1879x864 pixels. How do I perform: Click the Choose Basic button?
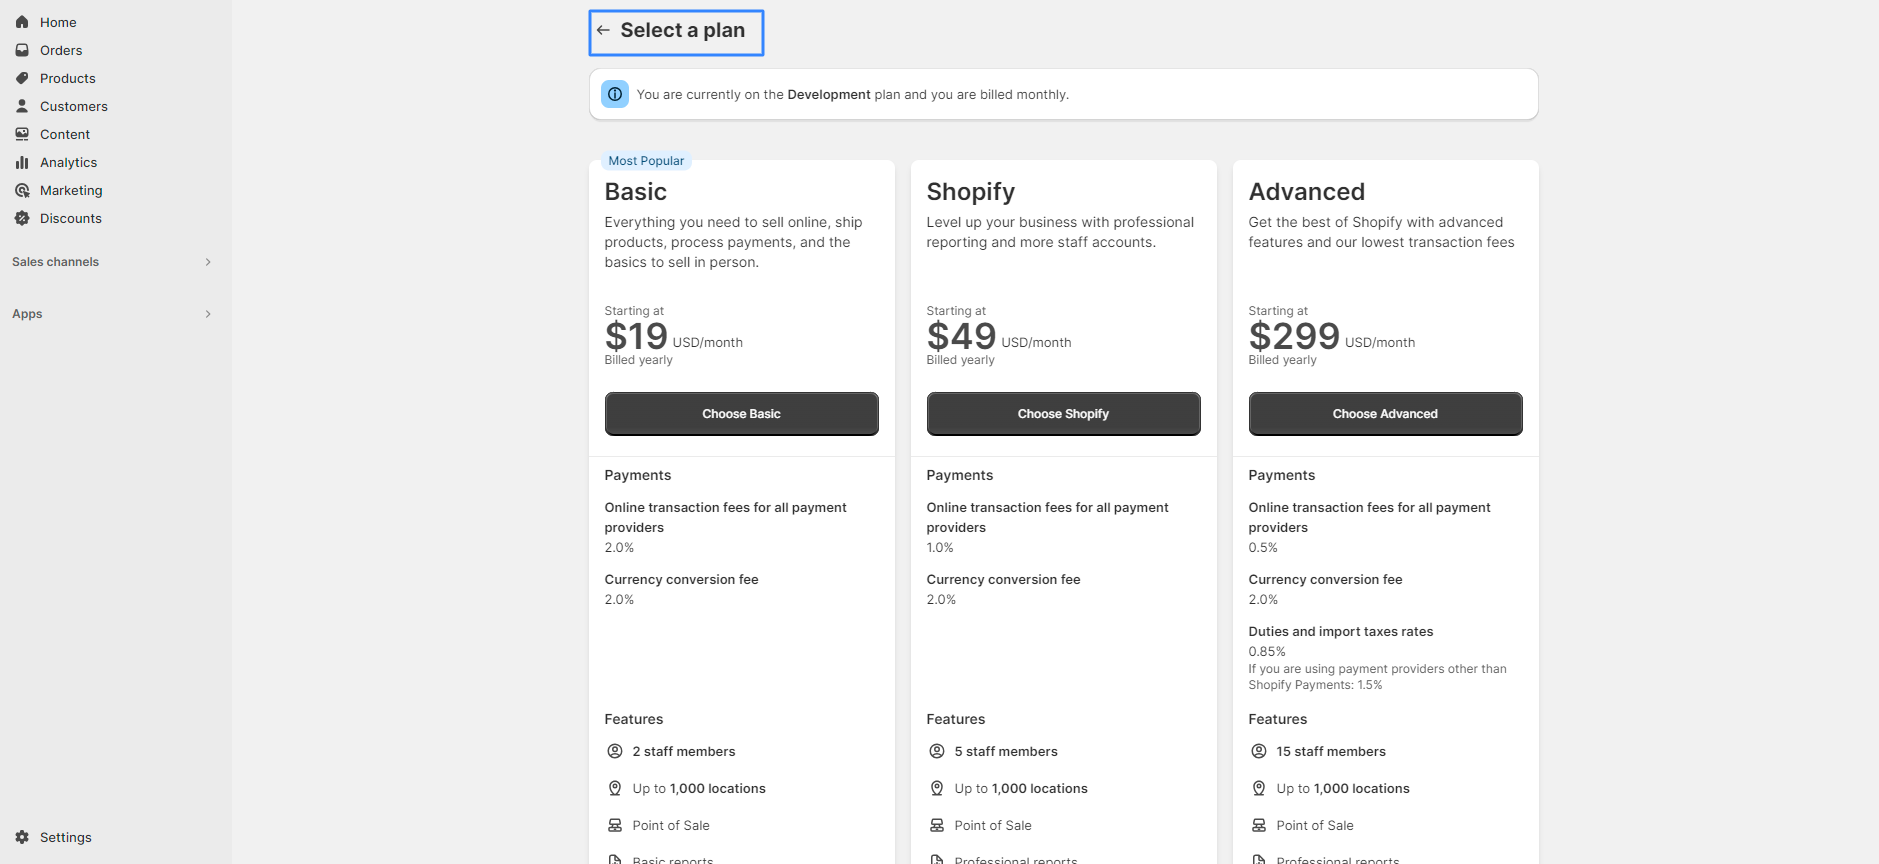pos(741,414)
